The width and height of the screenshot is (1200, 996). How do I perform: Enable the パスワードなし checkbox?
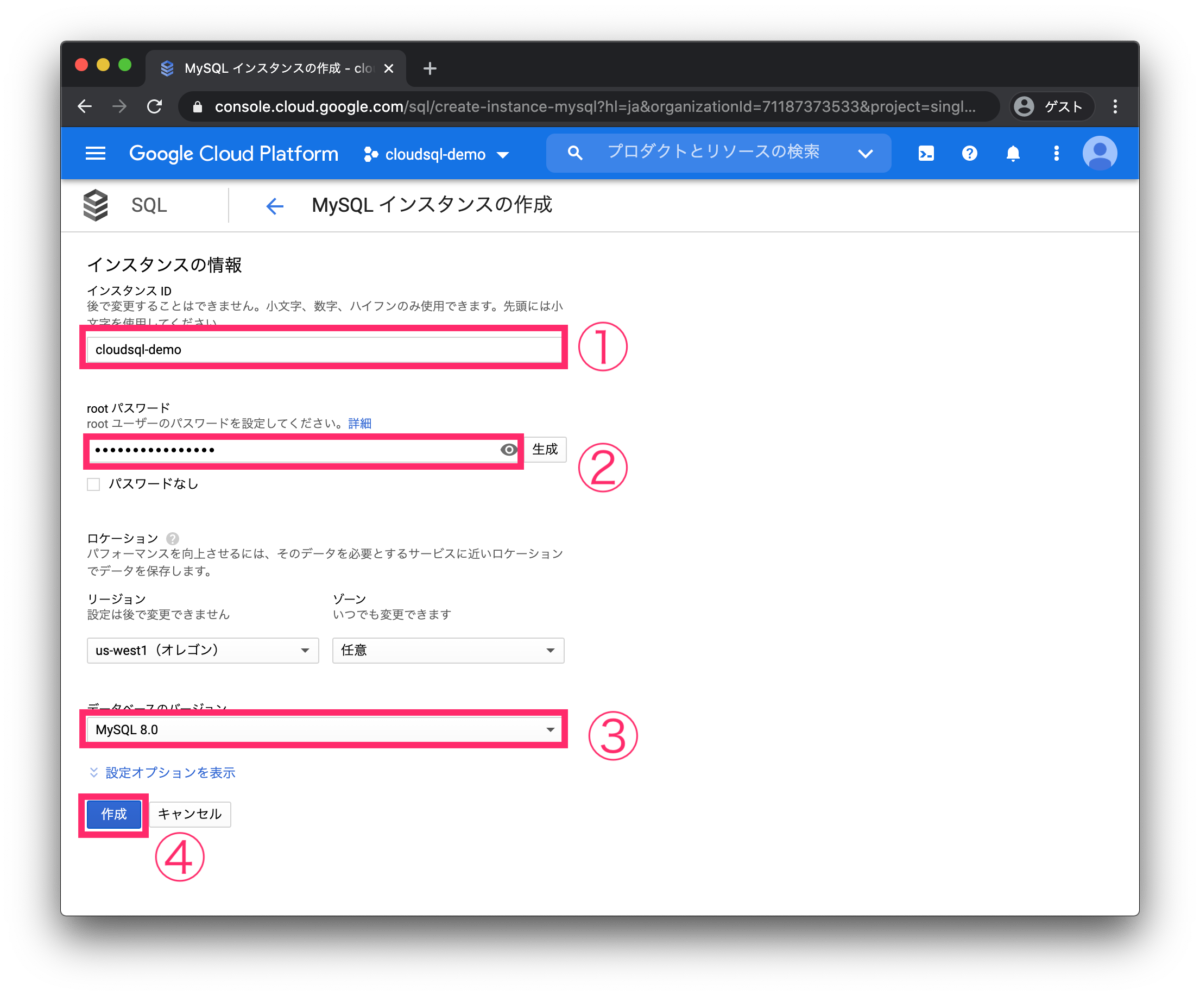click(x=93, y=484)
